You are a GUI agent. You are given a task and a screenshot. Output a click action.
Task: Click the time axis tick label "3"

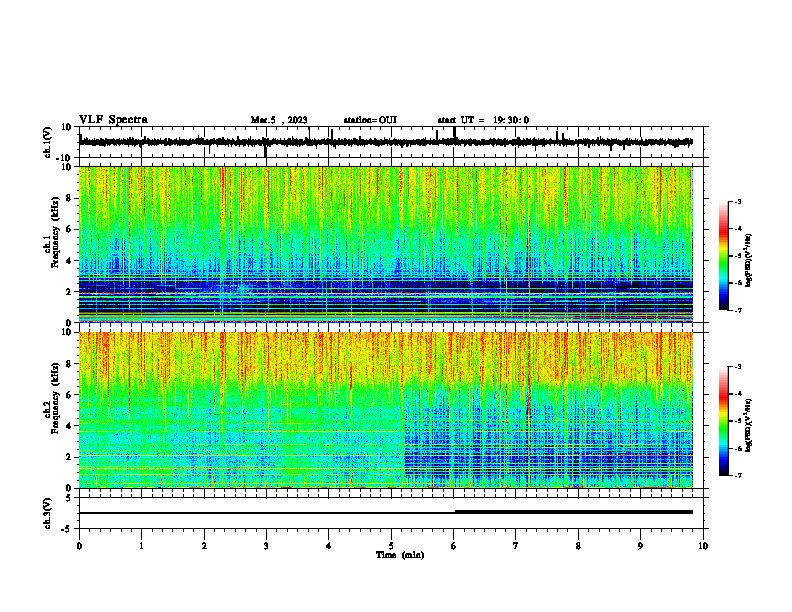click(x=266, y=546)
